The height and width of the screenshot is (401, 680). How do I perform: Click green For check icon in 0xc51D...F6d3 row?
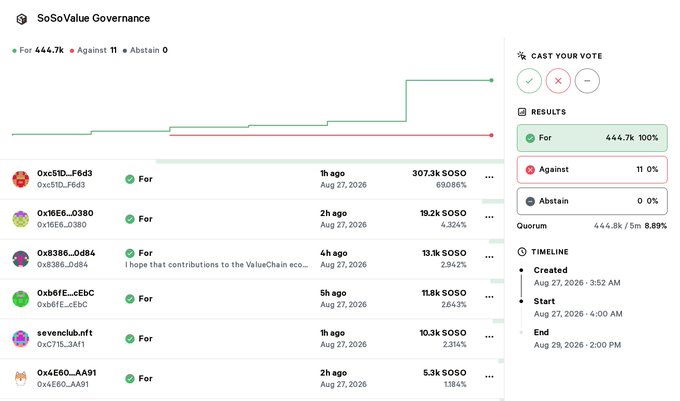130,179
